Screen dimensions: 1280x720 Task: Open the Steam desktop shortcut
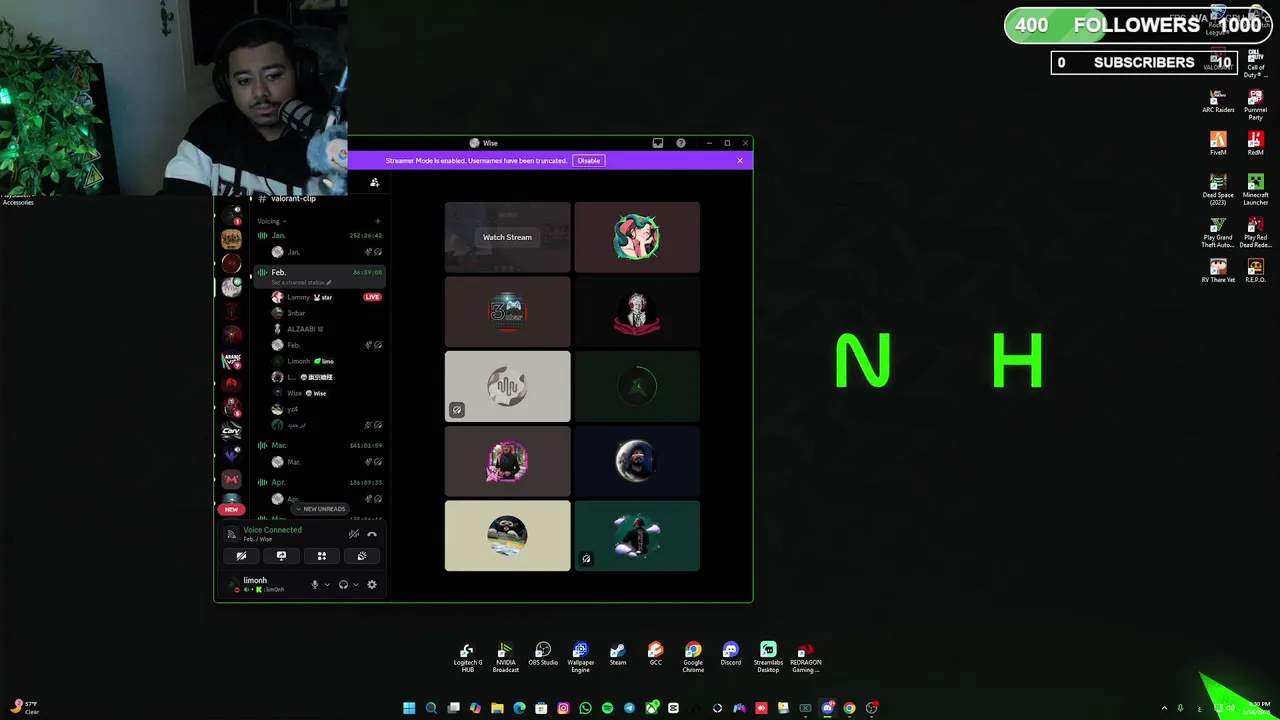pos(618,654)
